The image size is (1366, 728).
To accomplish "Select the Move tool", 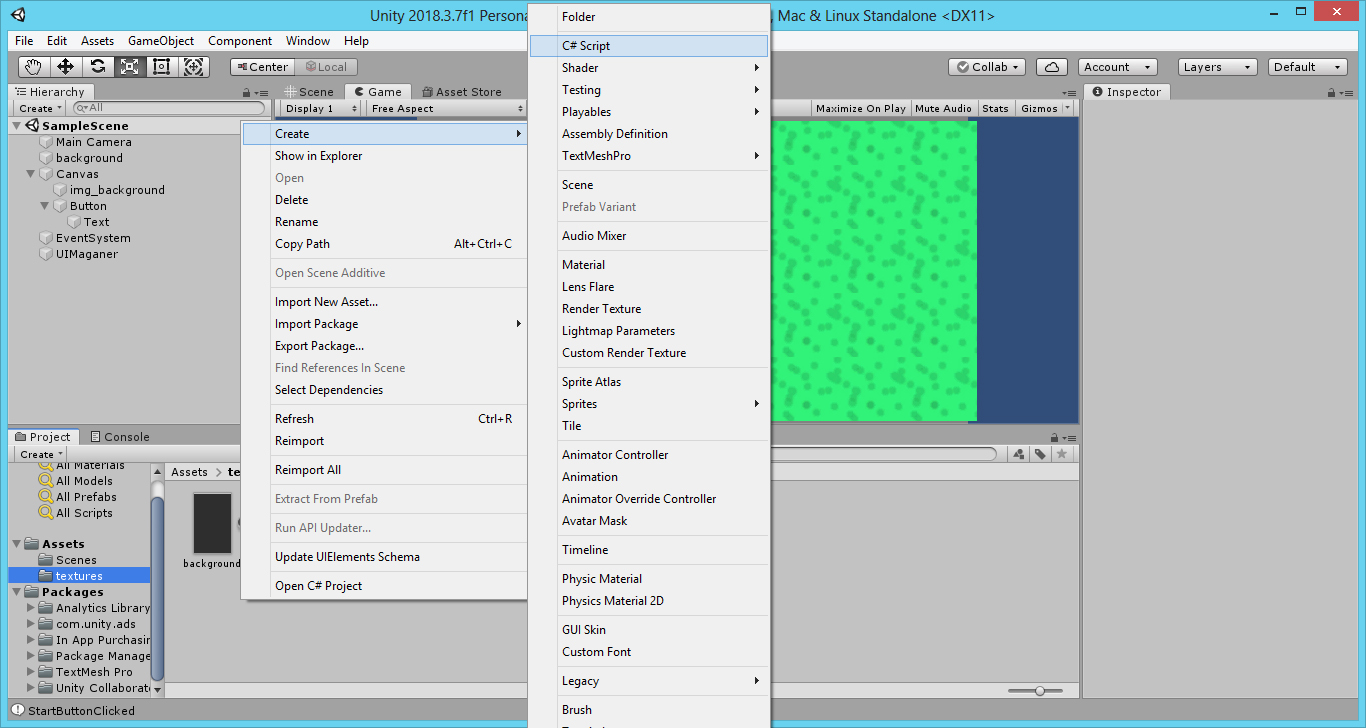I will pyautogui.click(x=66, y=66).
